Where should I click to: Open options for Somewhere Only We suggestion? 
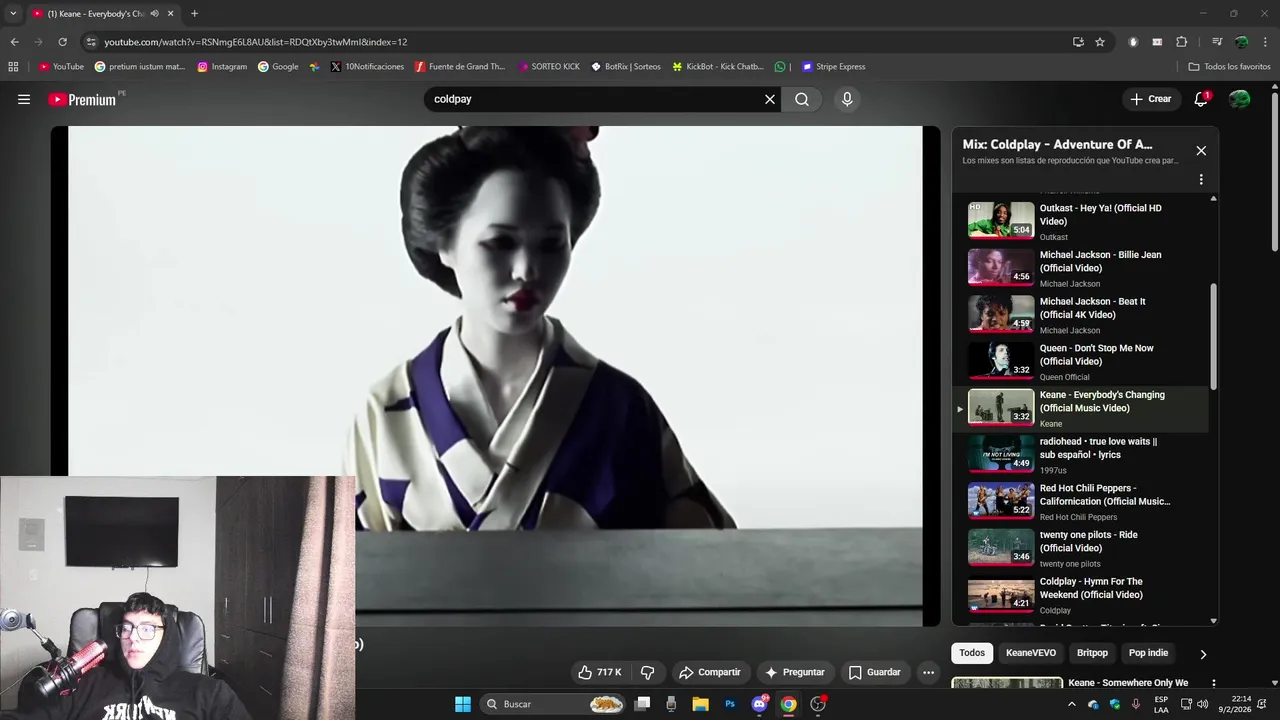pos(1213,684)
